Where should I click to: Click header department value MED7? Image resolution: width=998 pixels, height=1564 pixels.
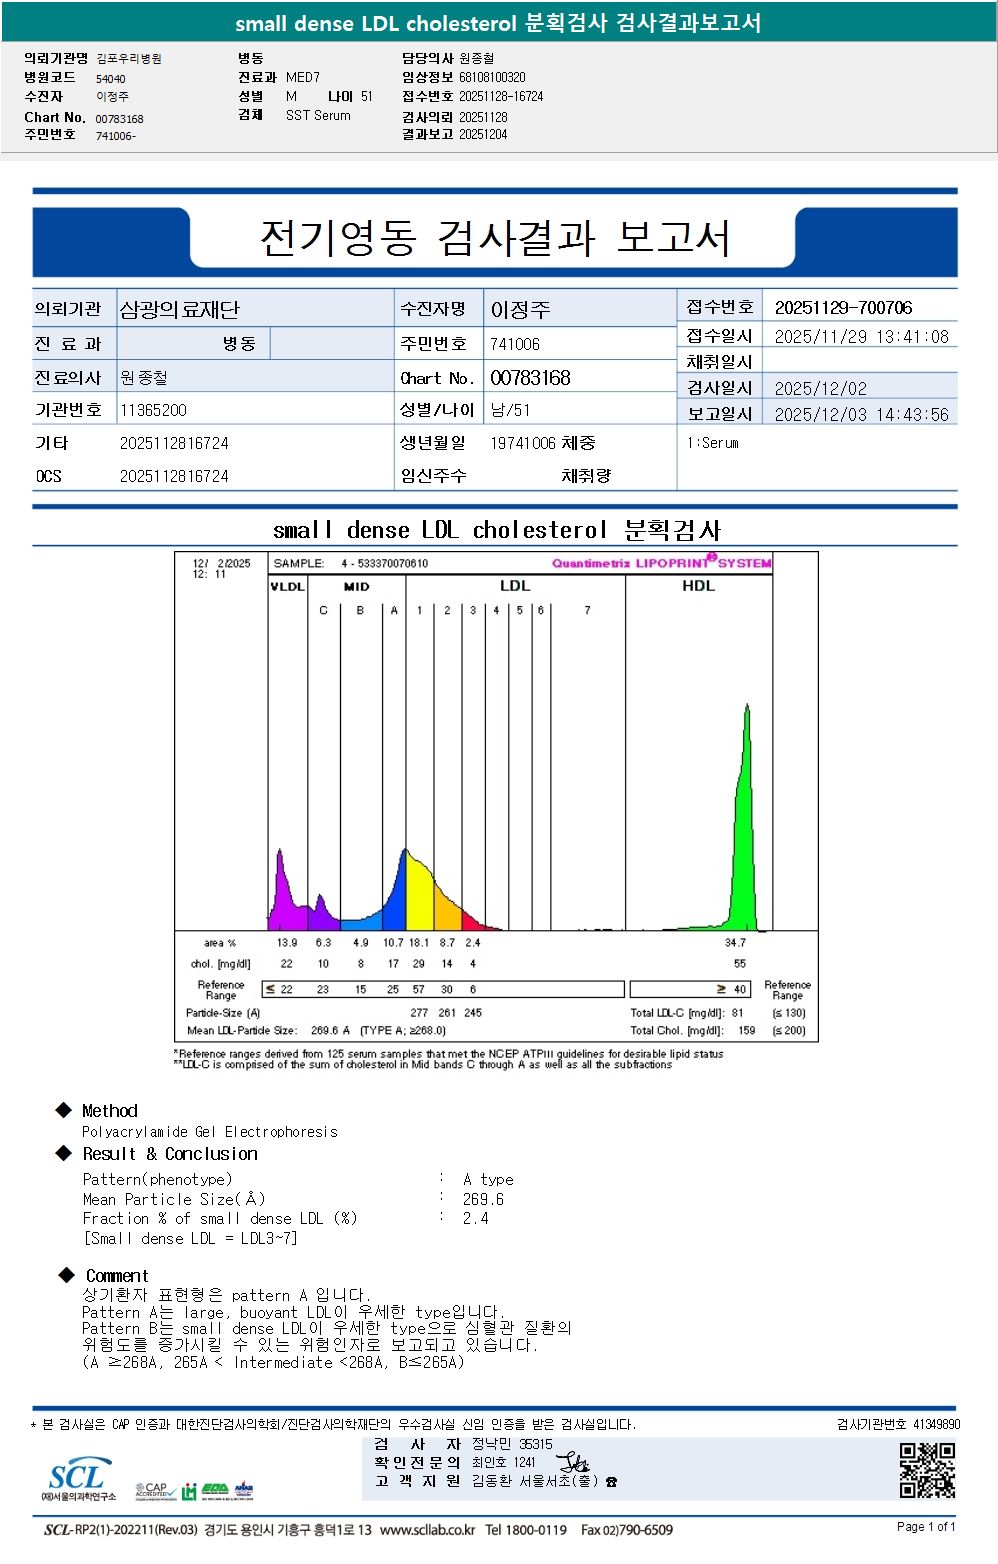click(303, 77)
